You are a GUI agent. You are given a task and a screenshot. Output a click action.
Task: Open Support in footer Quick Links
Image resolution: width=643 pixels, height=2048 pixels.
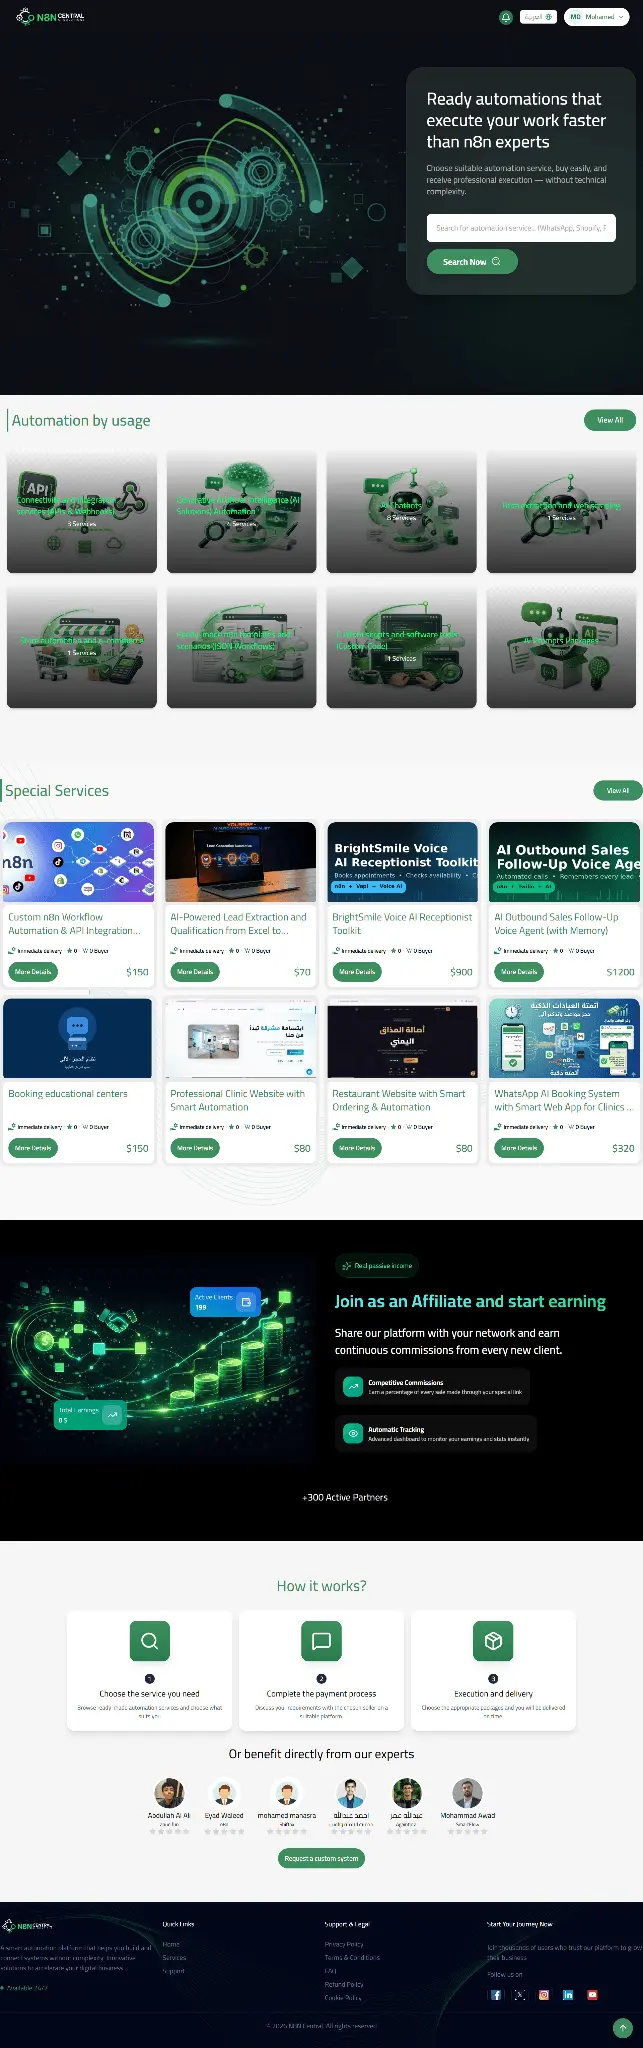174,1971
